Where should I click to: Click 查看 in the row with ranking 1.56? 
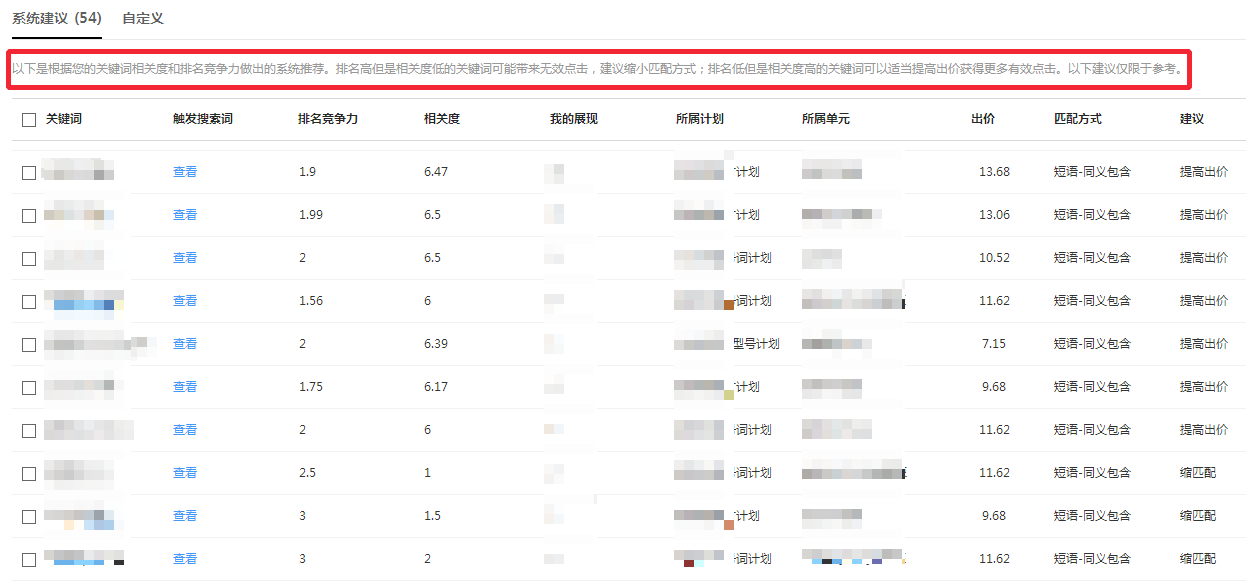coord(185,301)
